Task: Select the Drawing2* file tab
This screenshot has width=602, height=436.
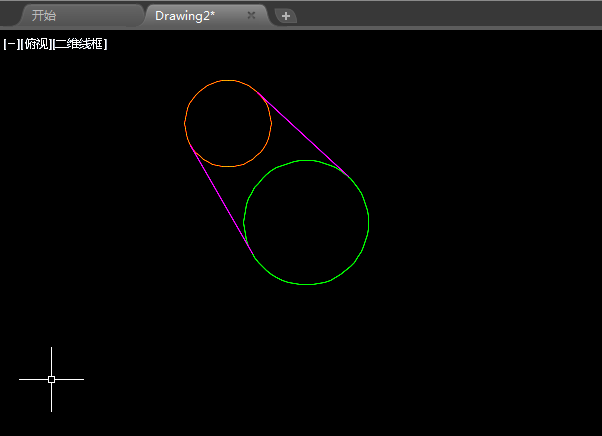Action: tap(185, 16)
